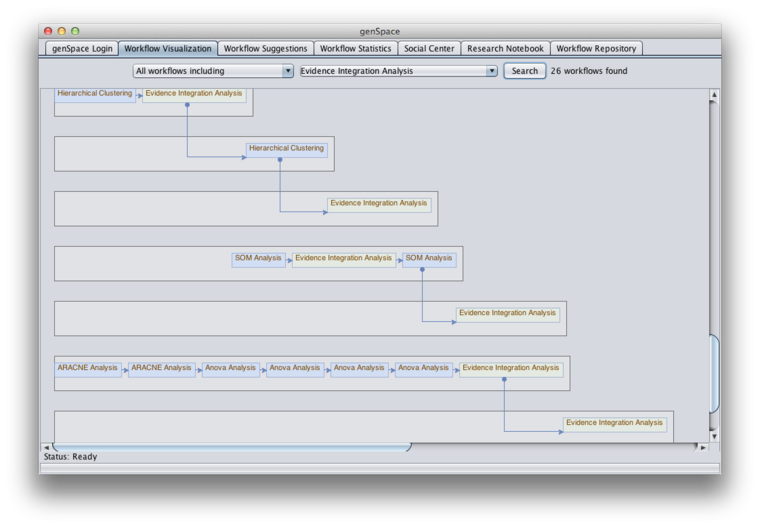The image size is (760, 528).
Task: Click vertical scrollbar down arrow
Action: 714,437
